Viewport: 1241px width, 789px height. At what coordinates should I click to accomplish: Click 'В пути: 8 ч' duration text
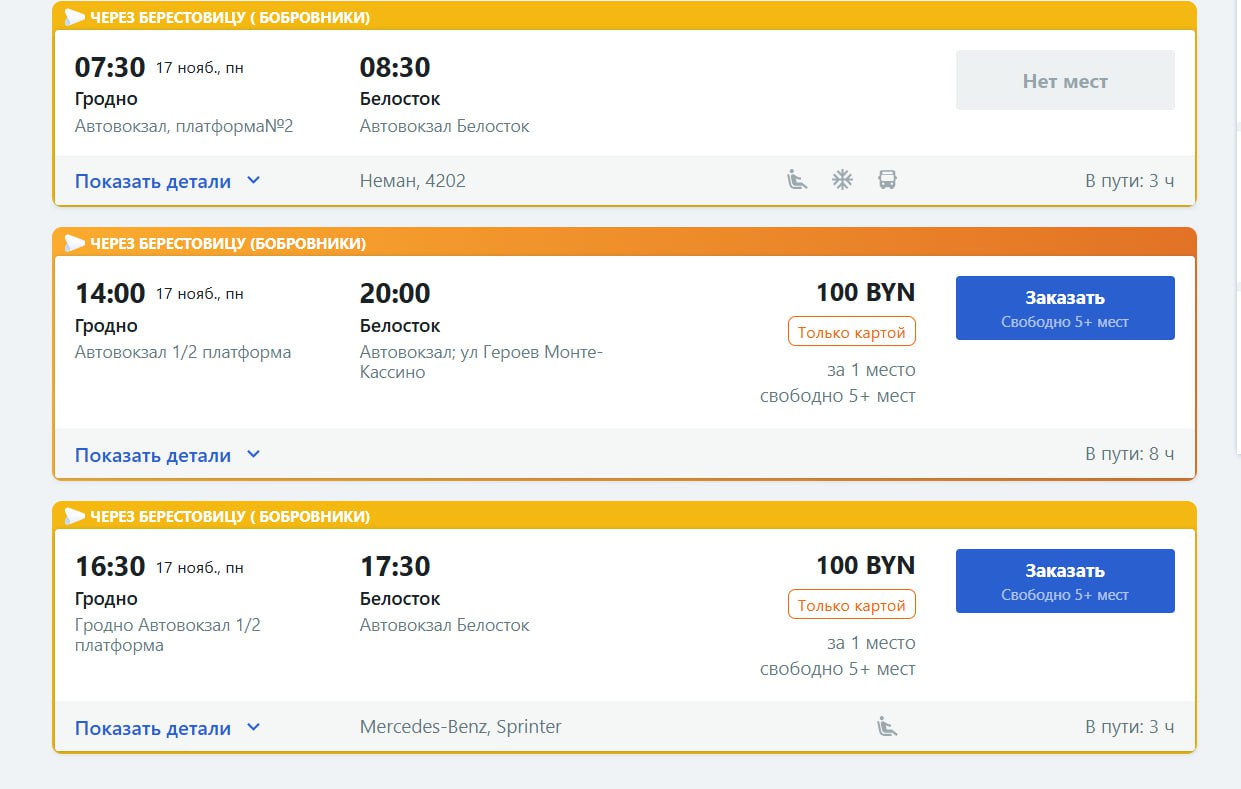pos(1129,454)
